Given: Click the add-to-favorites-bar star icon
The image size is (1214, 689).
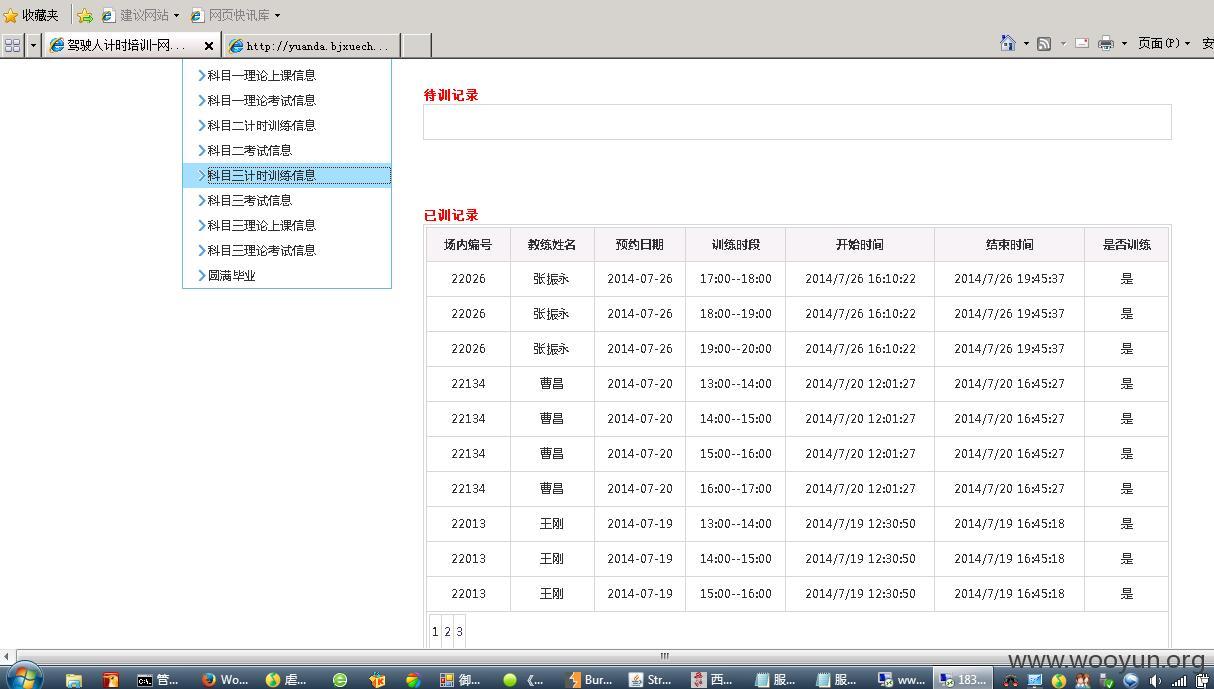Looking at the screenshot, I should (85, 15).
